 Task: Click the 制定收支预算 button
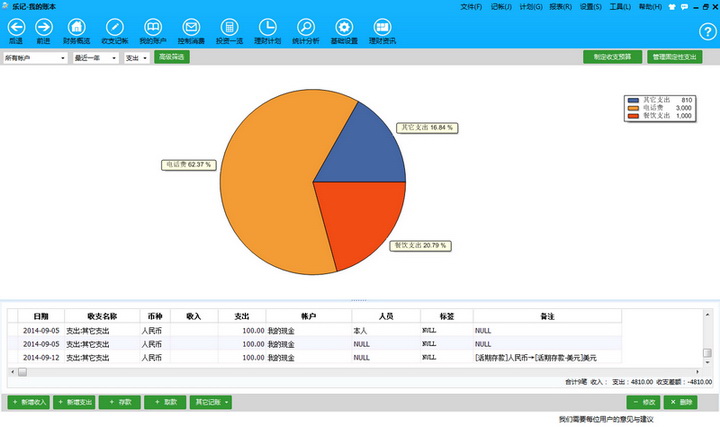pos(613,57)
